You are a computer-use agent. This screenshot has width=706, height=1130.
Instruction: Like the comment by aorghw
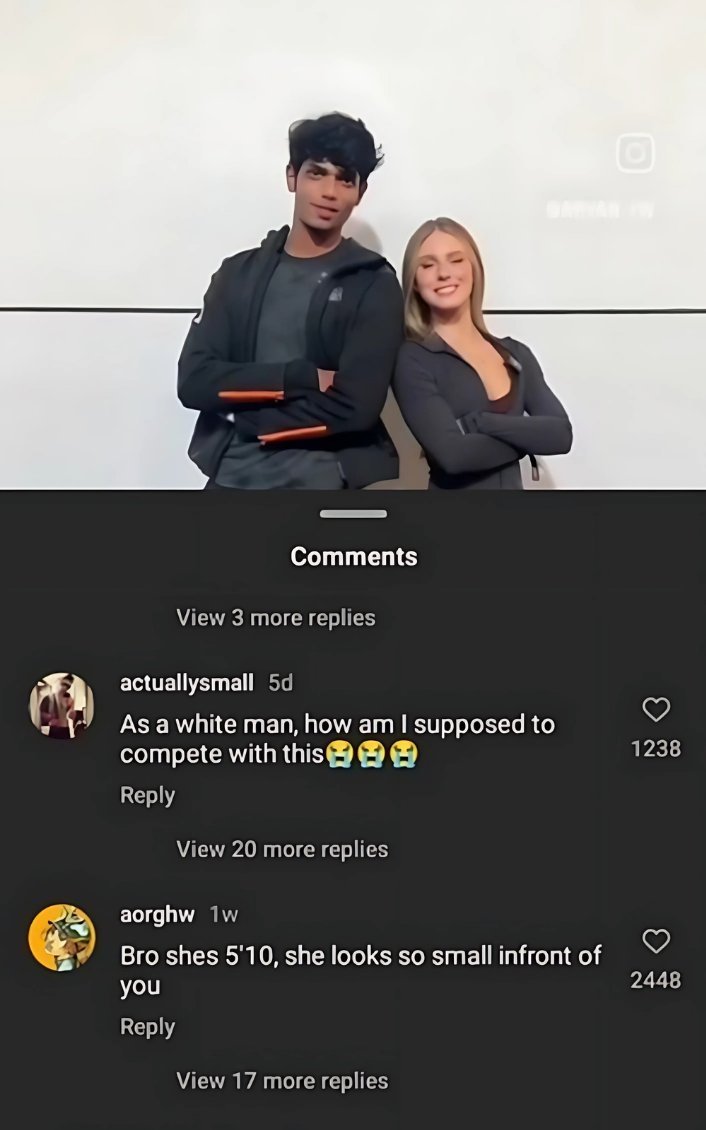pyautogui.click(x=656, y=941)
